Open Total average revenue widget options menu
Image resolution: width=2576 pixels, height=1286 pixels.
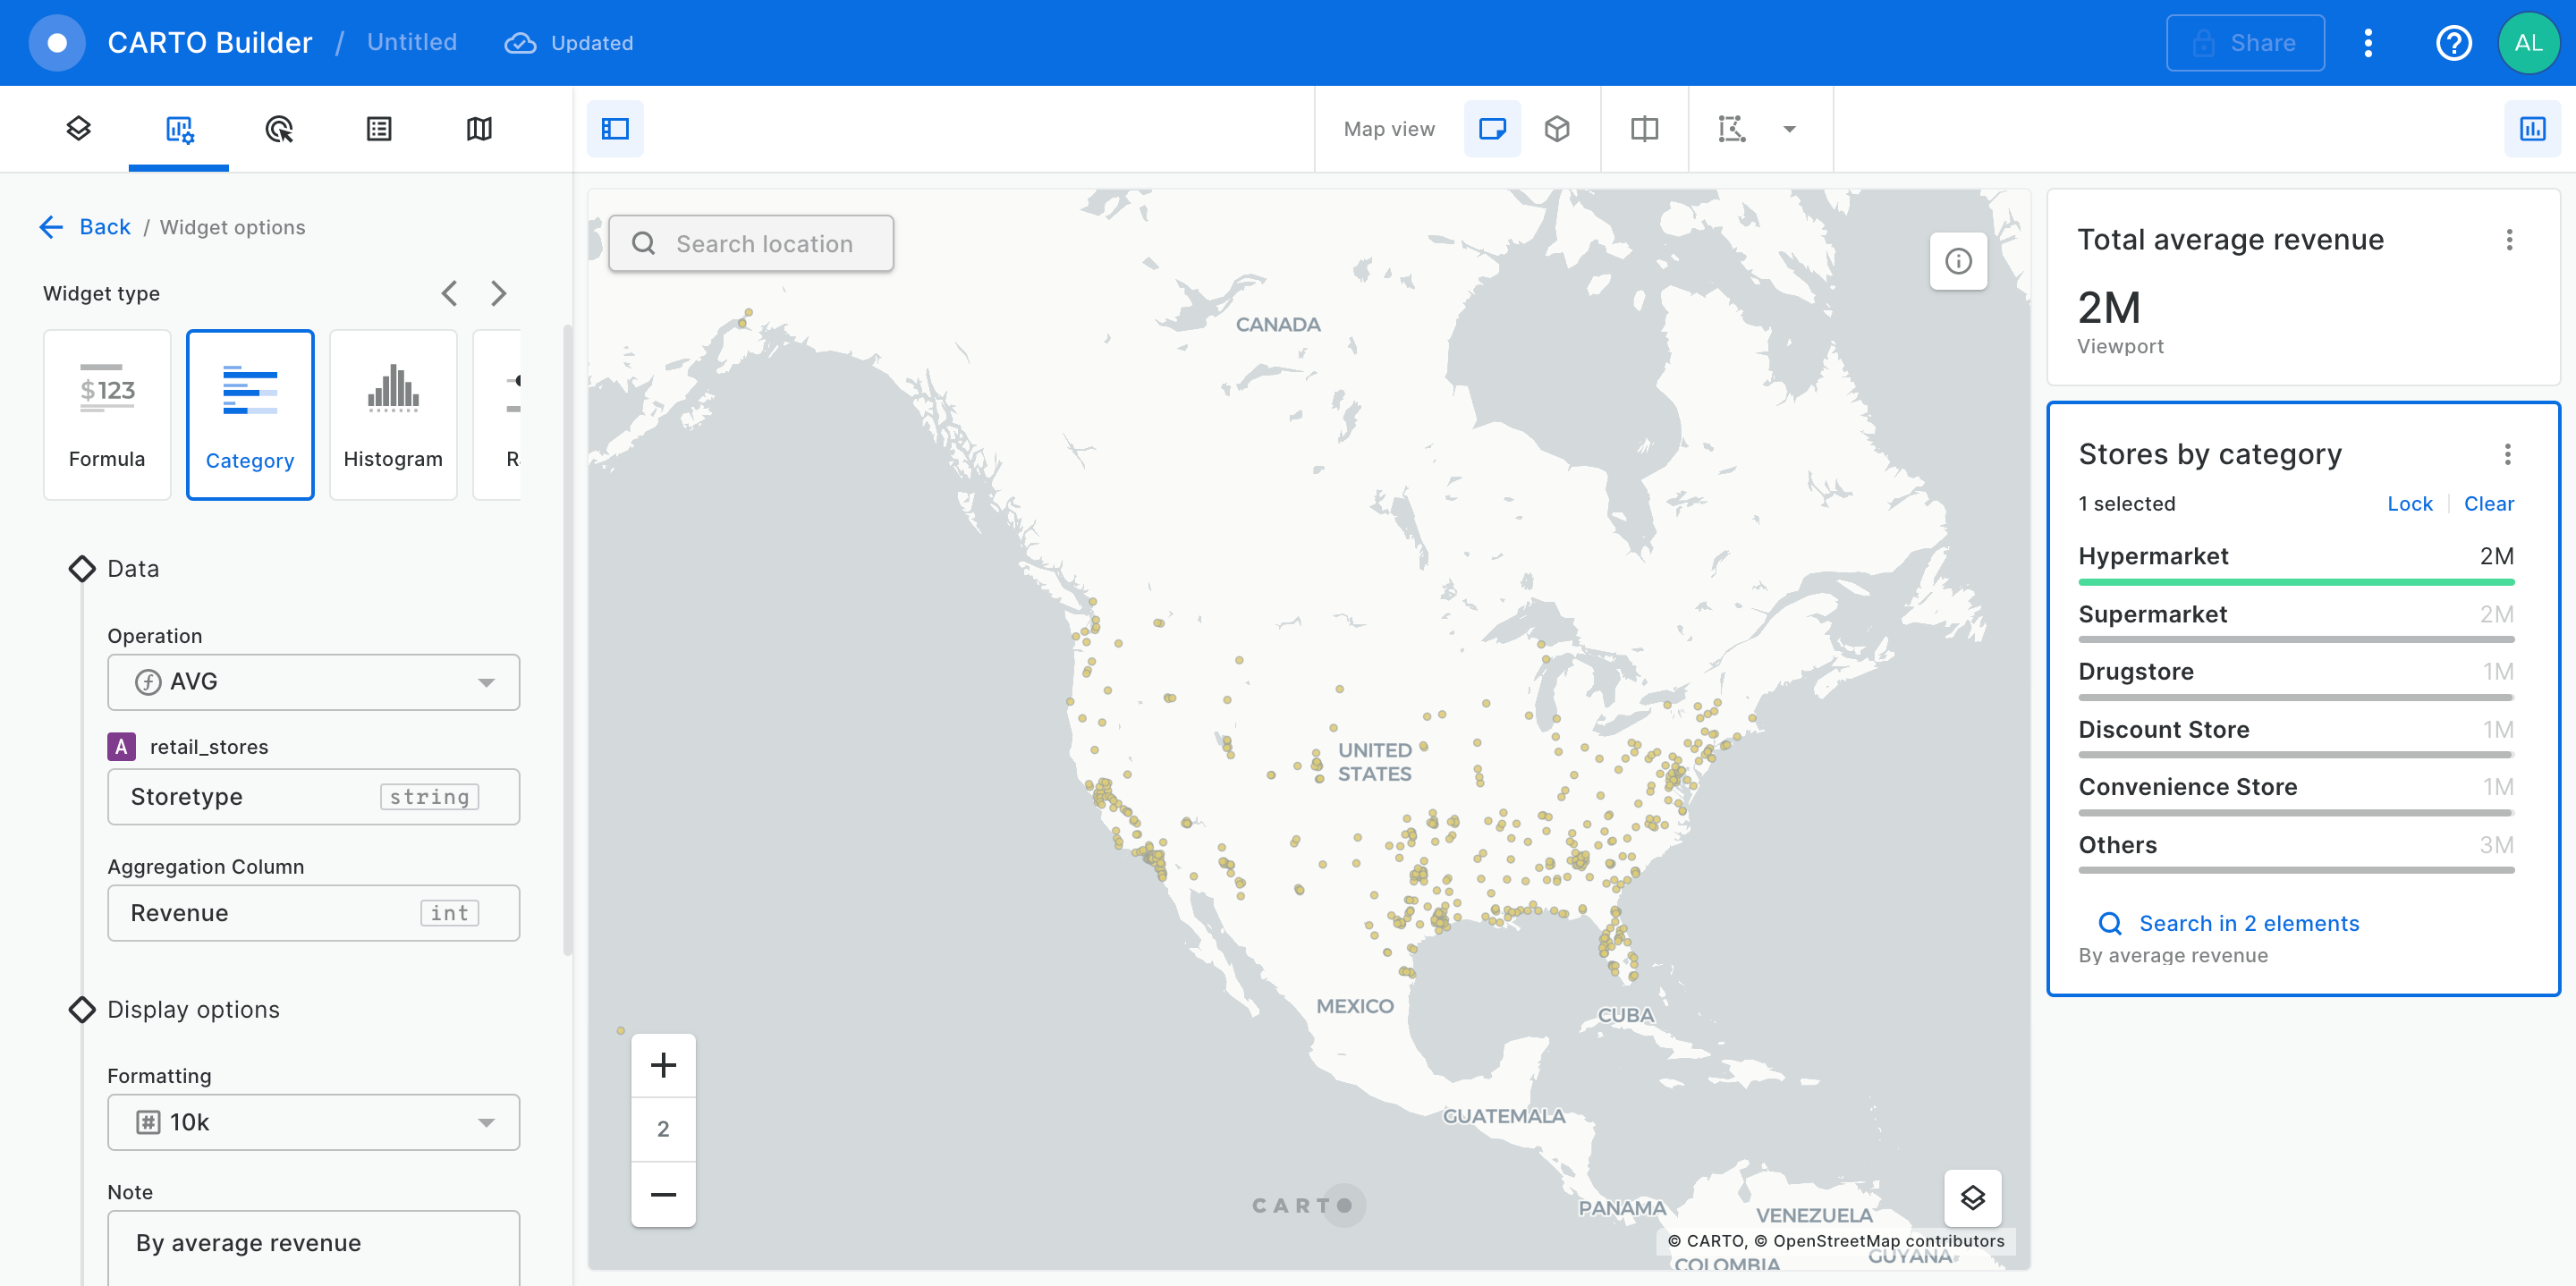click(2509, 239)
